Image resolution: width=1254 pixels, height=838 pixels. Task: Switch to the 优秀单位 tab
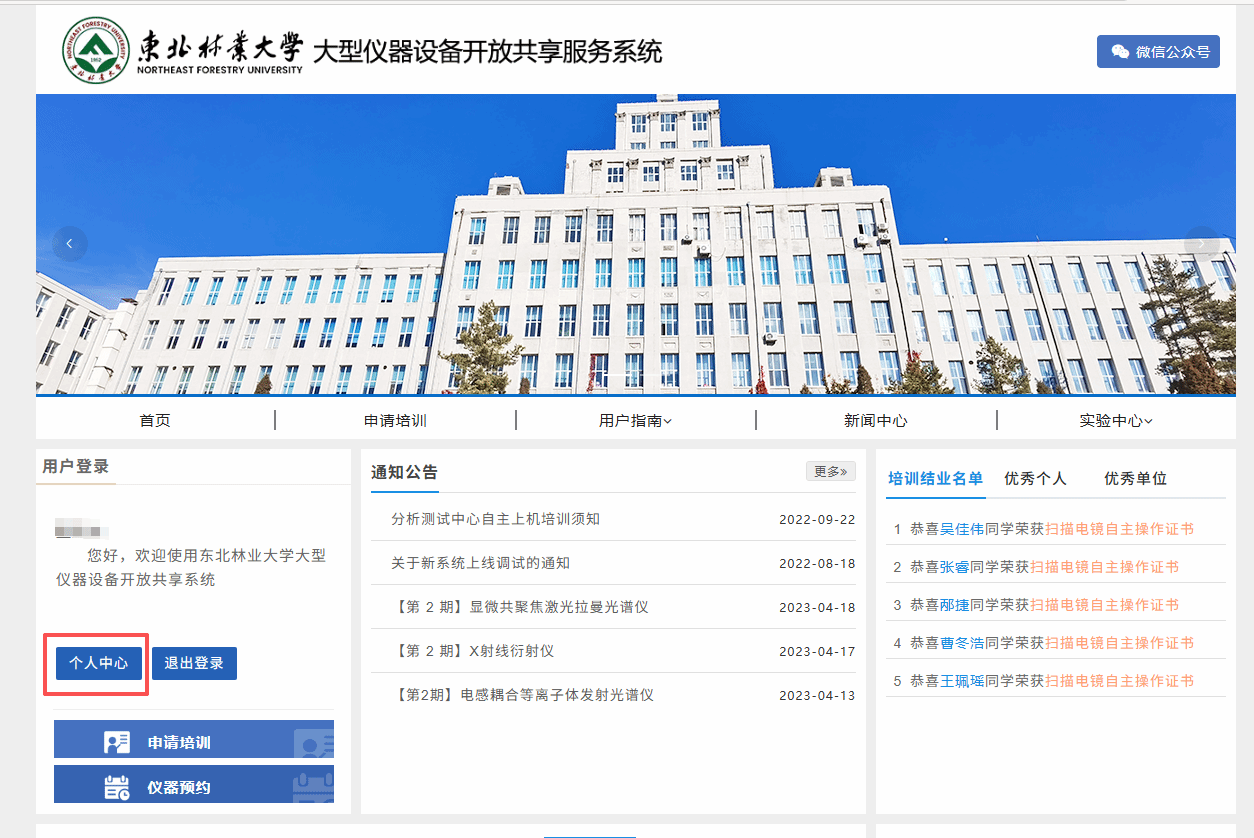click(x=1135, y=479)
